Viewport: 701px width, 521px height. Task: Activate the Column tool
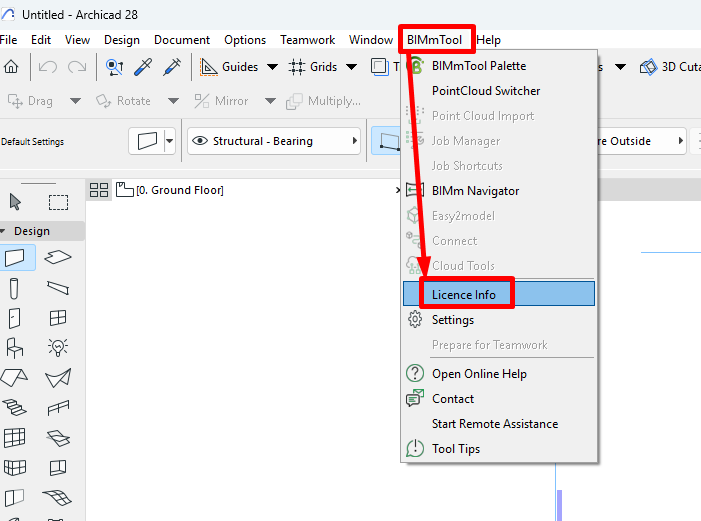tap(14, 288)
